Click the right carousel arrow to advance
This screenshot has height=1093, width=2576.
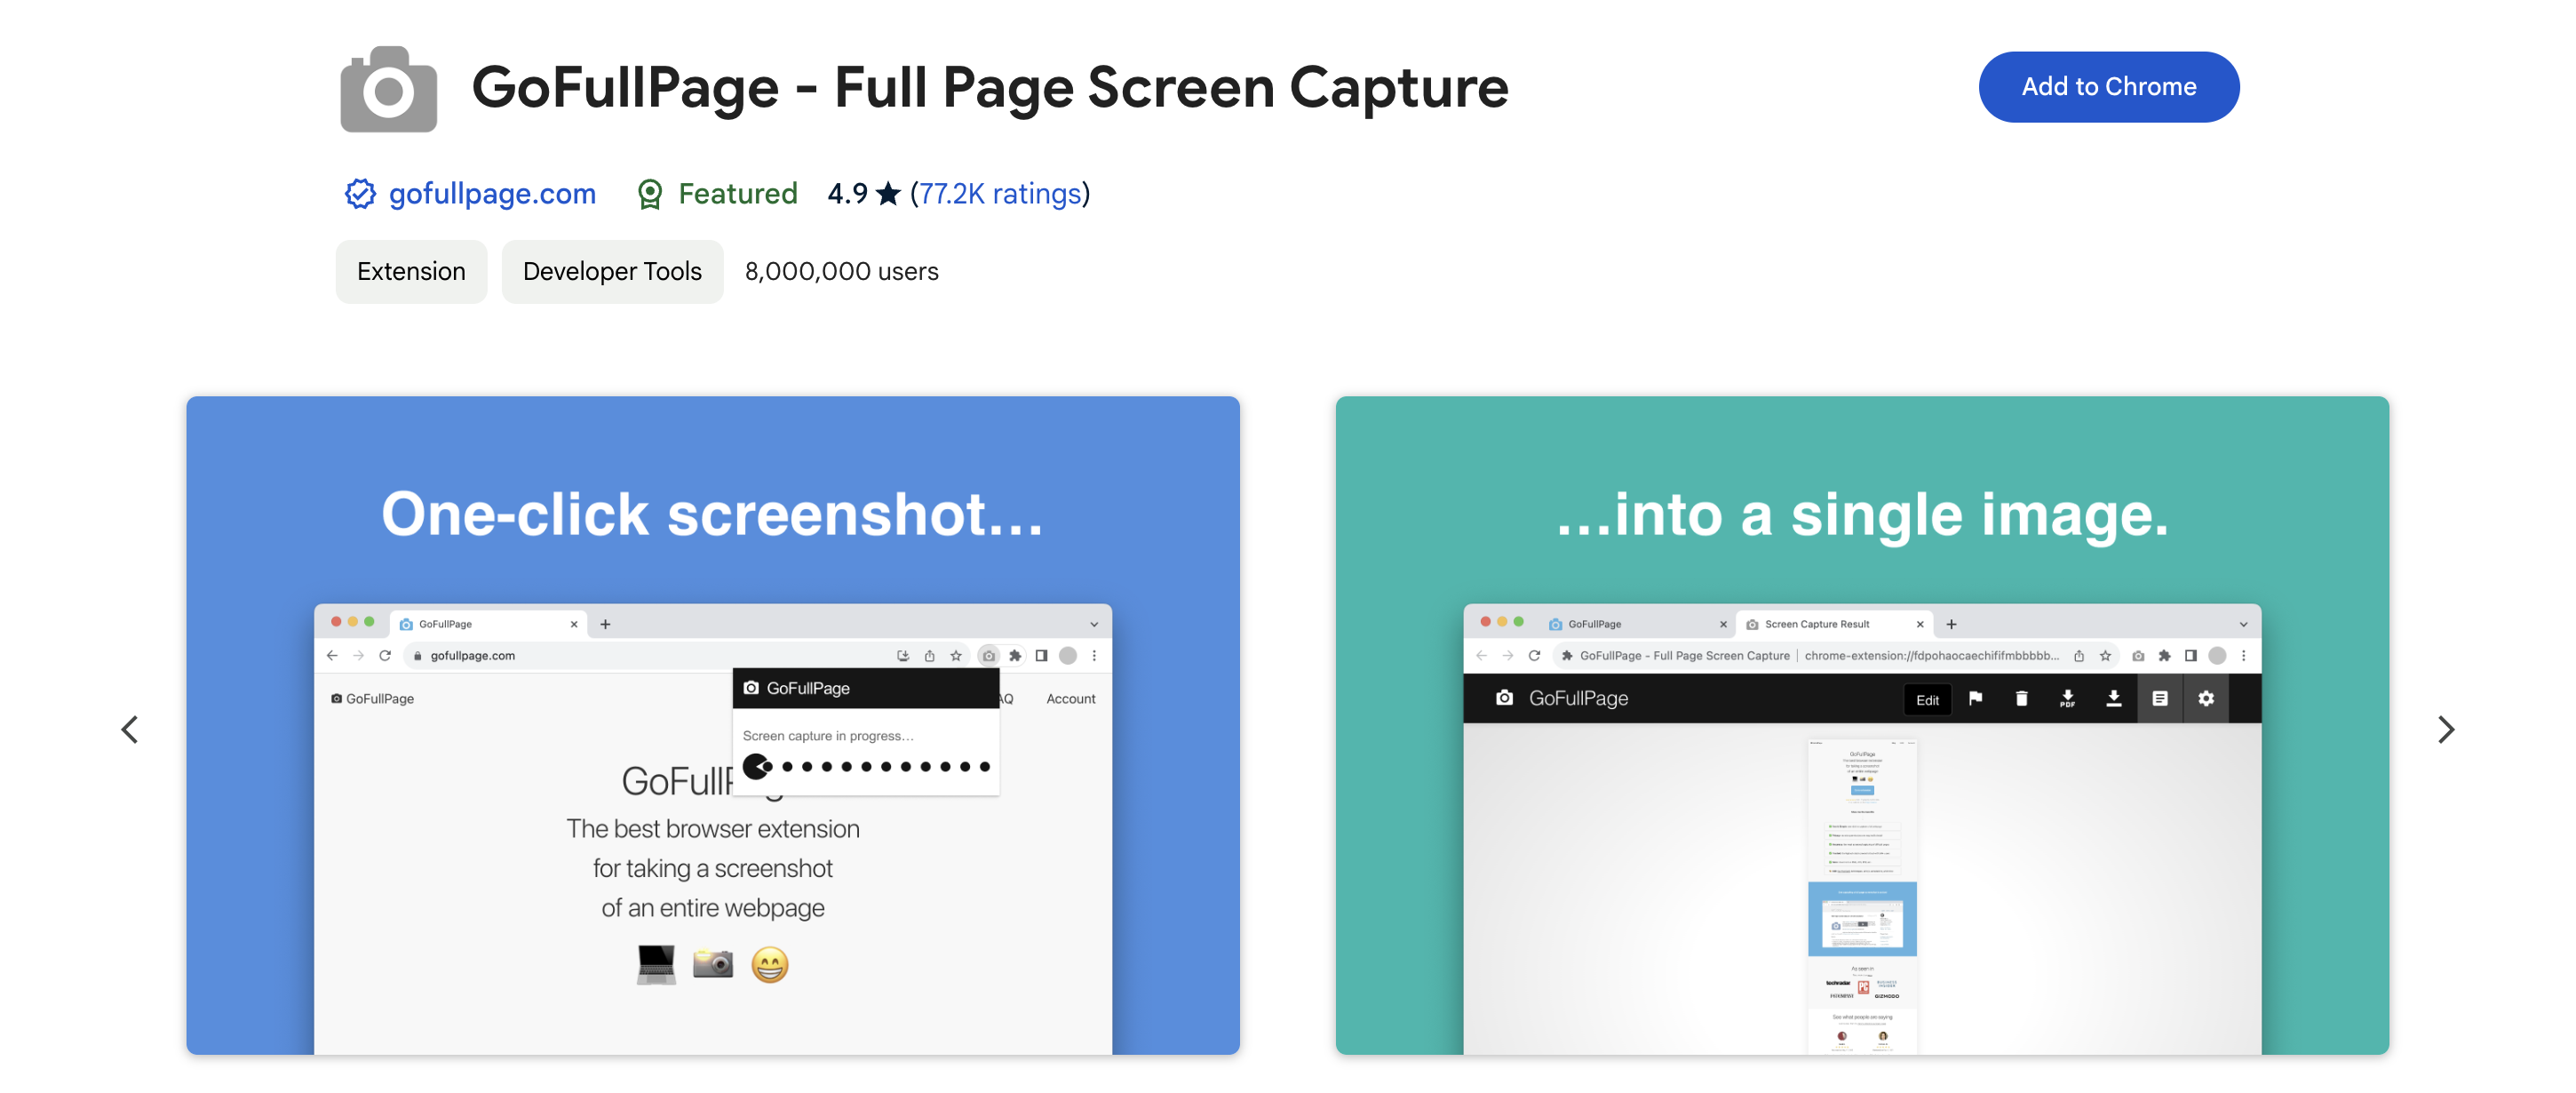tap(2446, 728)
